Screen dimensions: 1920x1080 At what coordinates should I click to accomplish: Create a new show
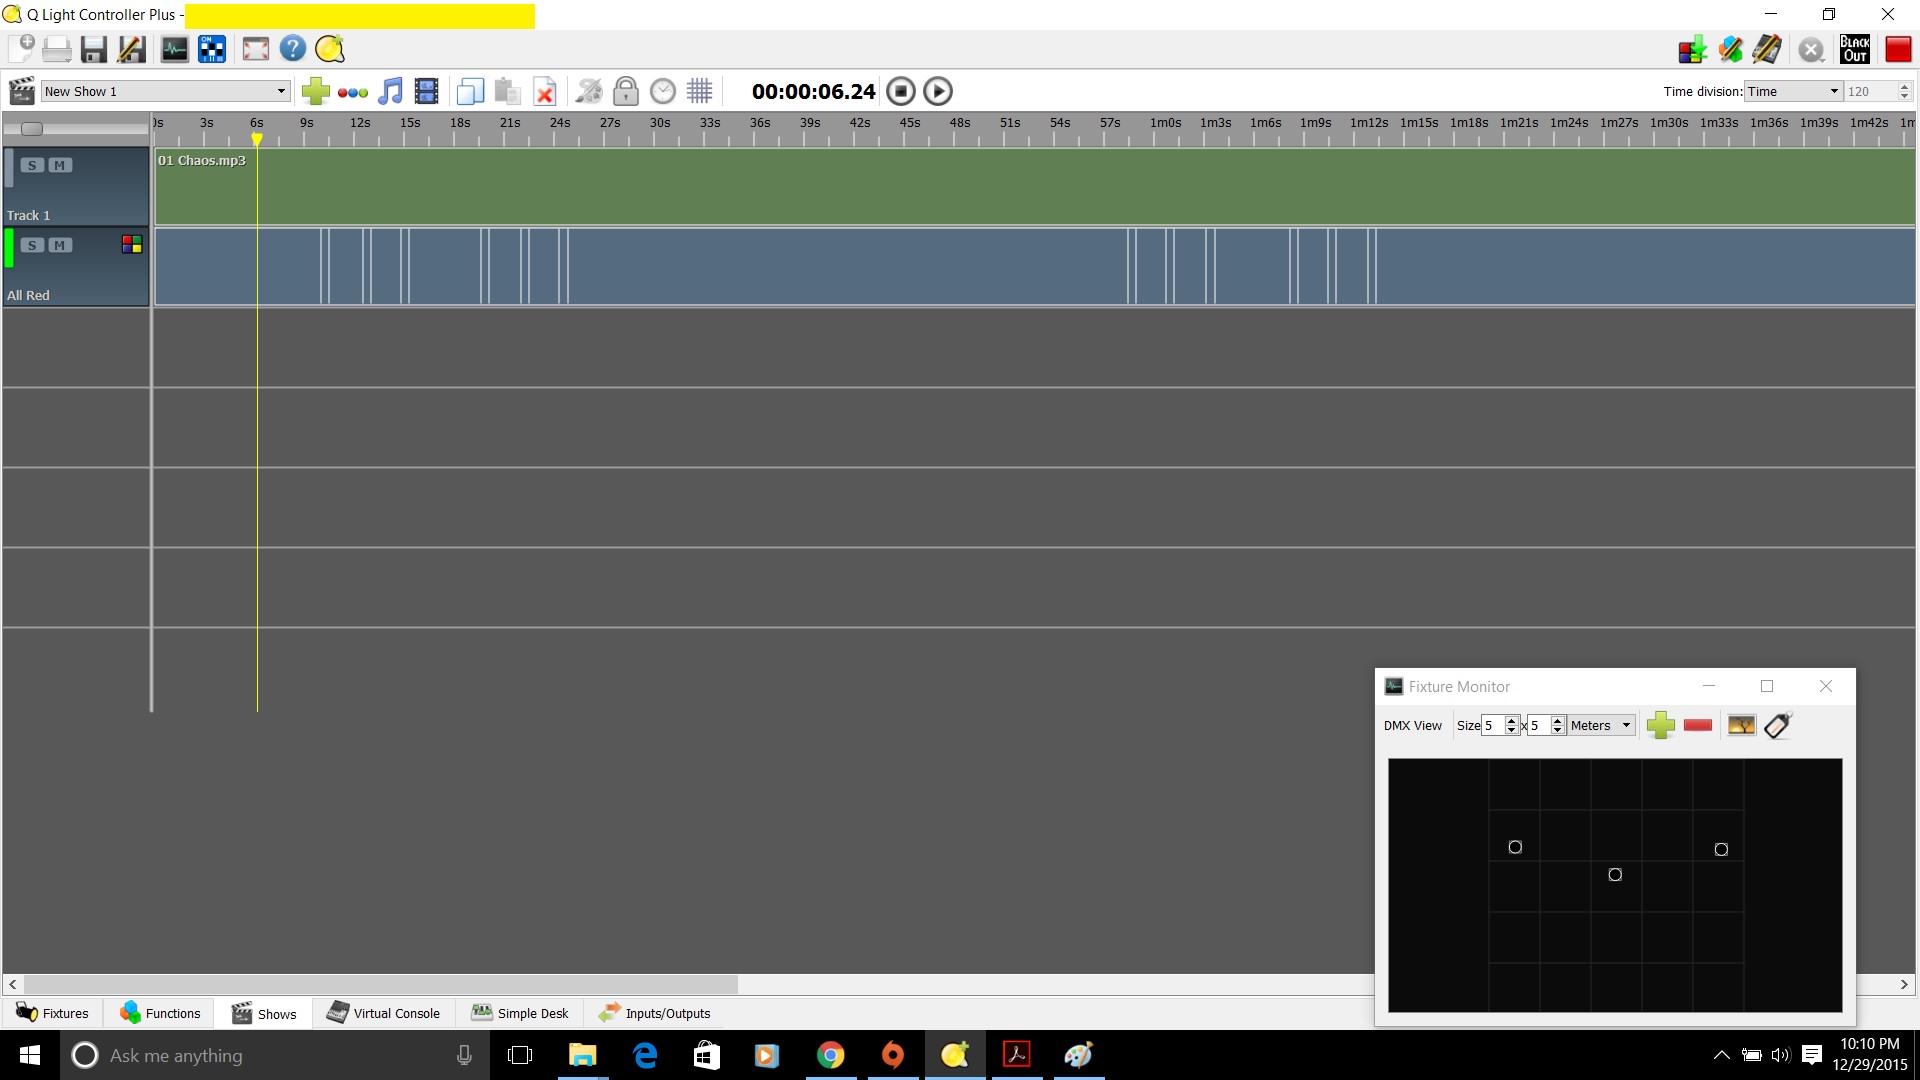(22, 91)
